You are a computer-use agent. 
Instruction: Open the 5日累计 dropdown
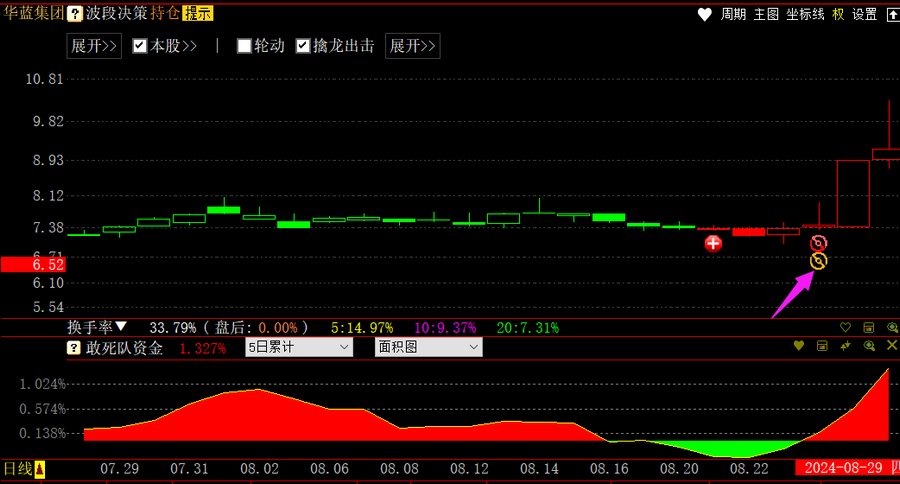click(x=299, y=347)
